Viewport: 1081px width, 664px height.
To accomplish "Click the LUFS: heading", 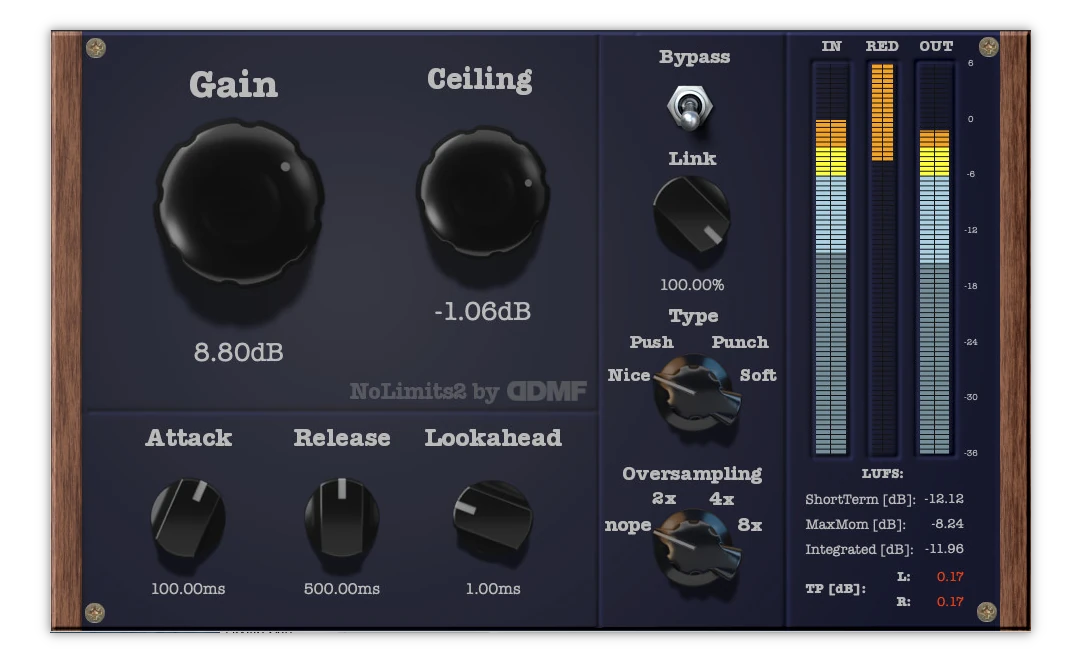I will 882,474.
